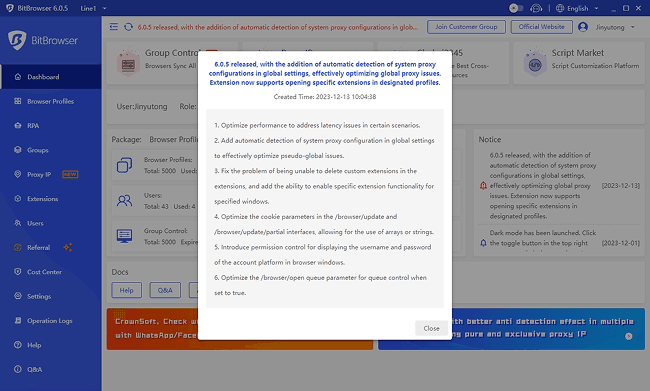
Task: Click the blue dark mode notice bell
Action: tap(483, 243)
